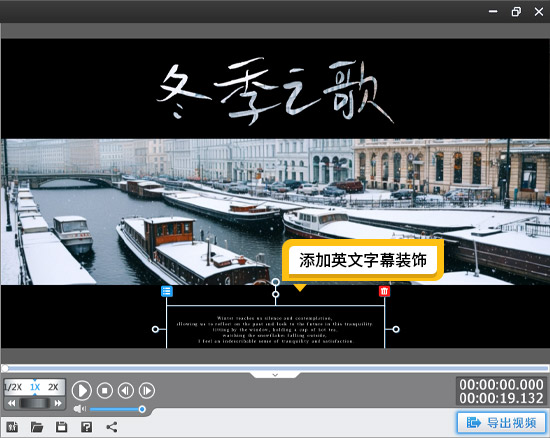Set playback speed to 1X

pos(35,387)
